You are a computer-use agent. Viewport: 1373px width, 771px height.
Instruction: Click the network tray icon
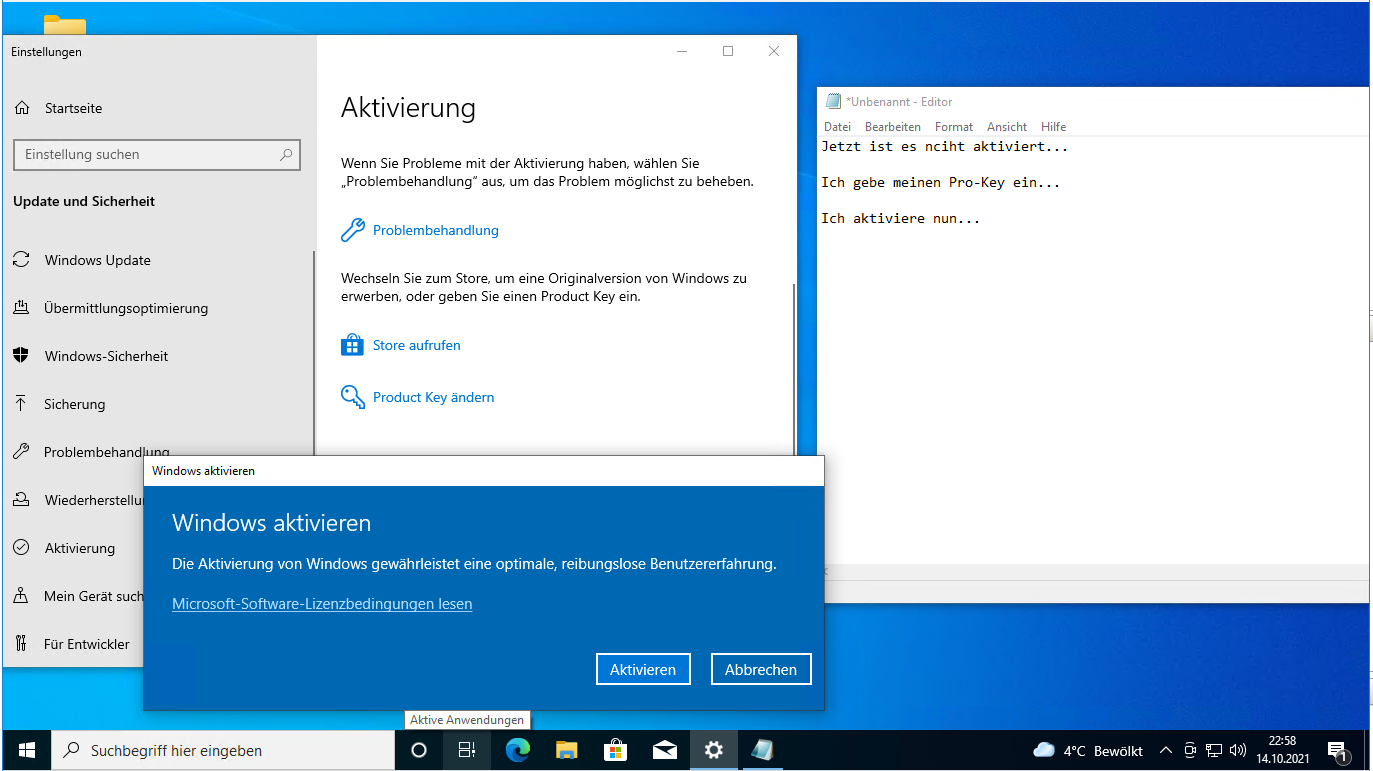[1214, 750]
